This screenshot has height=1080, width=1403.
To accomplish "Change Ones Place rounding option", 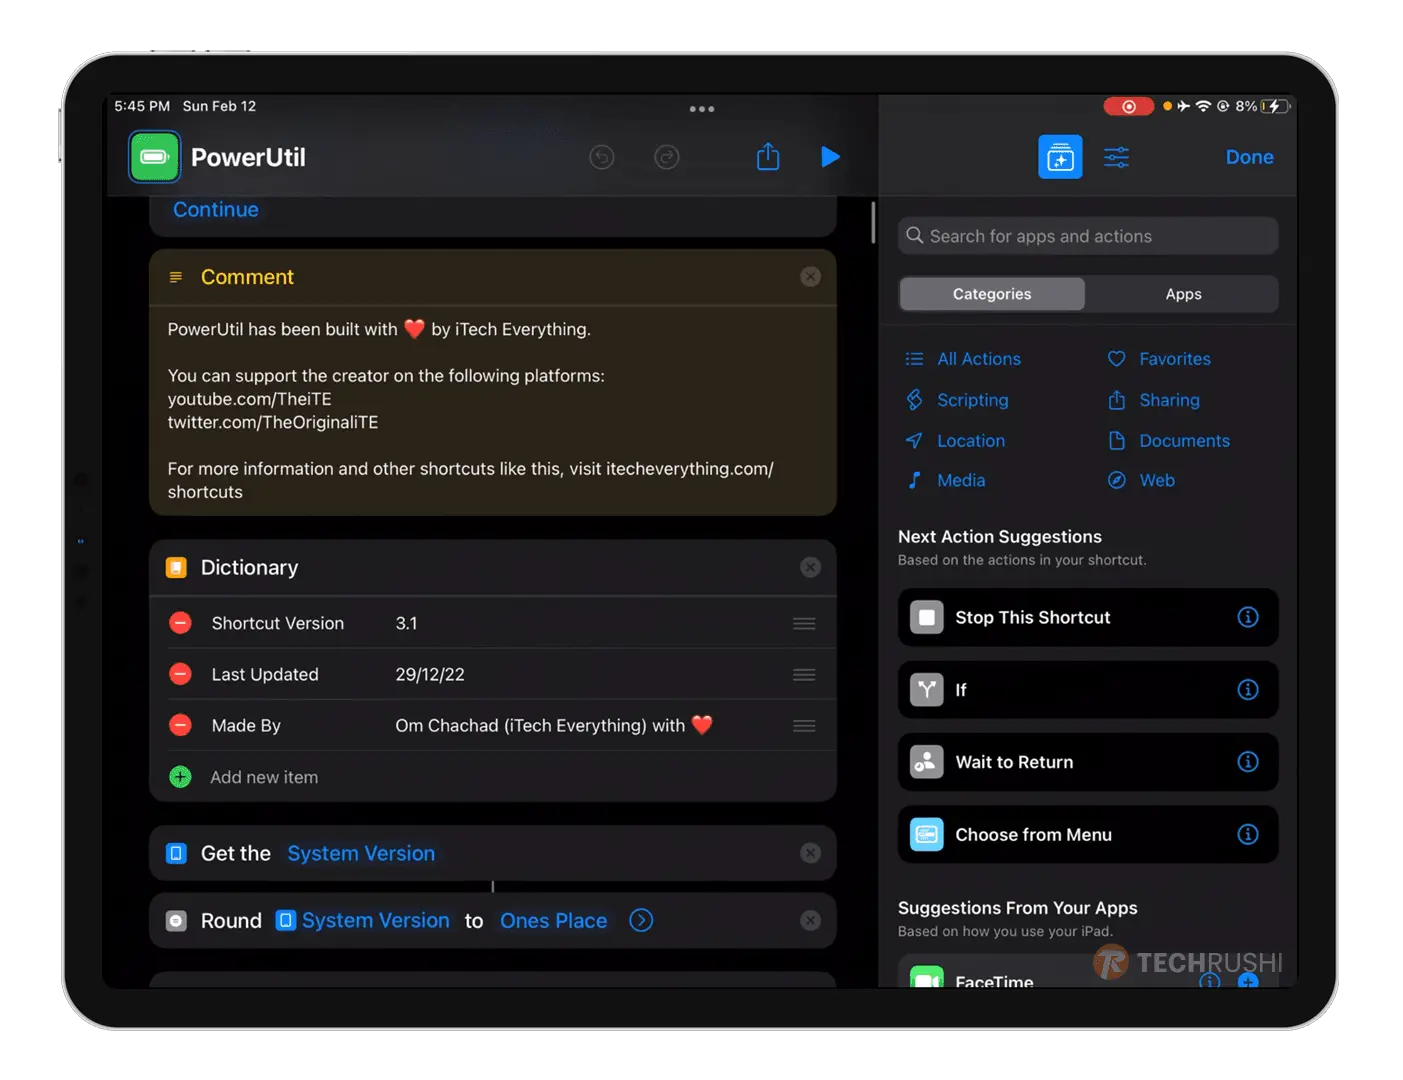I will (x=554, y=921).
